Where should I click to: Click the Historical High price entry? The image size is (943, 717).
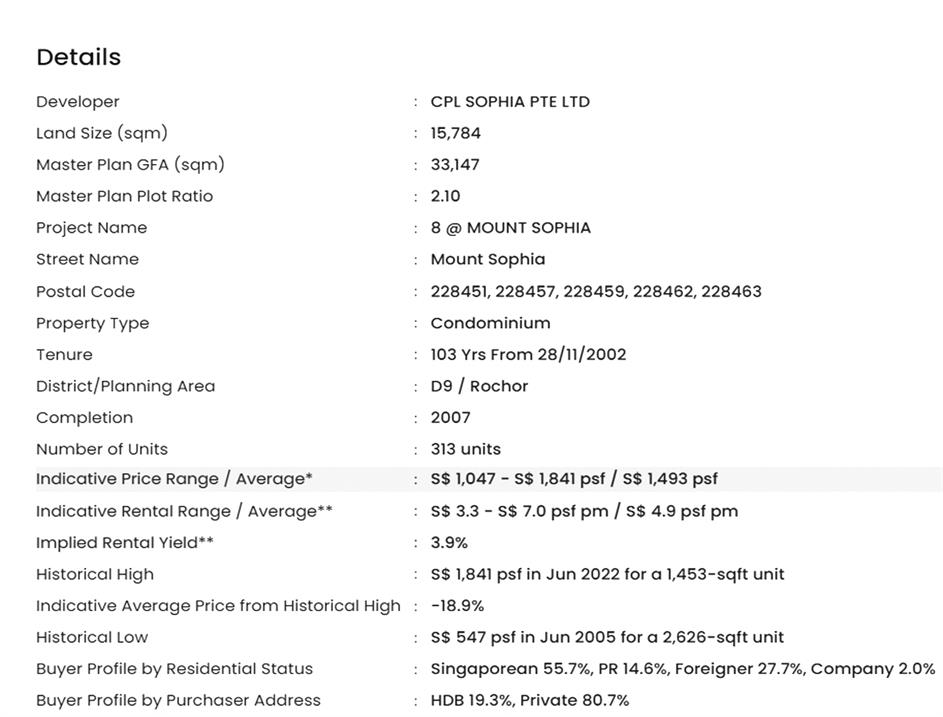point(607,574)
